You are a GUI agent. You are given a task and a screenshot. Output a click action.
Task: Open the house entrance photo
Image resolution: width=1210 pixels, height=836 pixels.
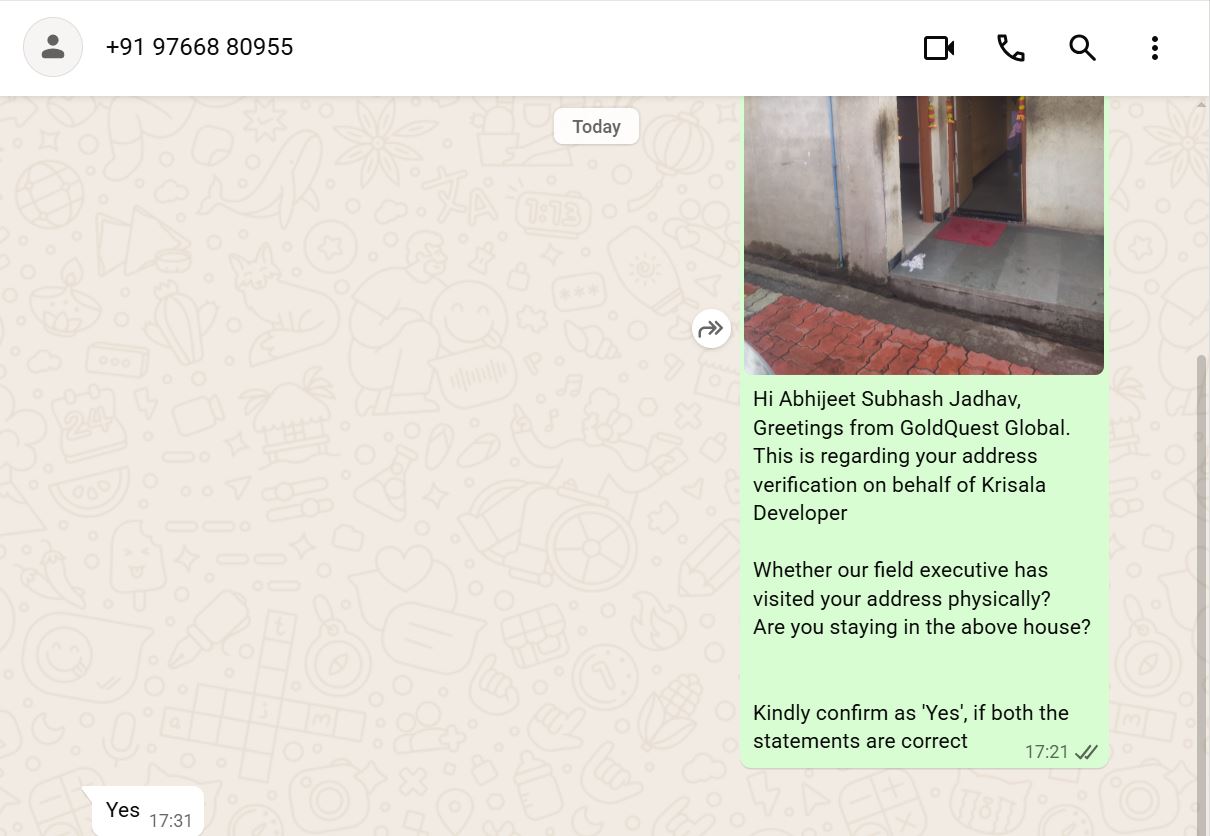923,235
